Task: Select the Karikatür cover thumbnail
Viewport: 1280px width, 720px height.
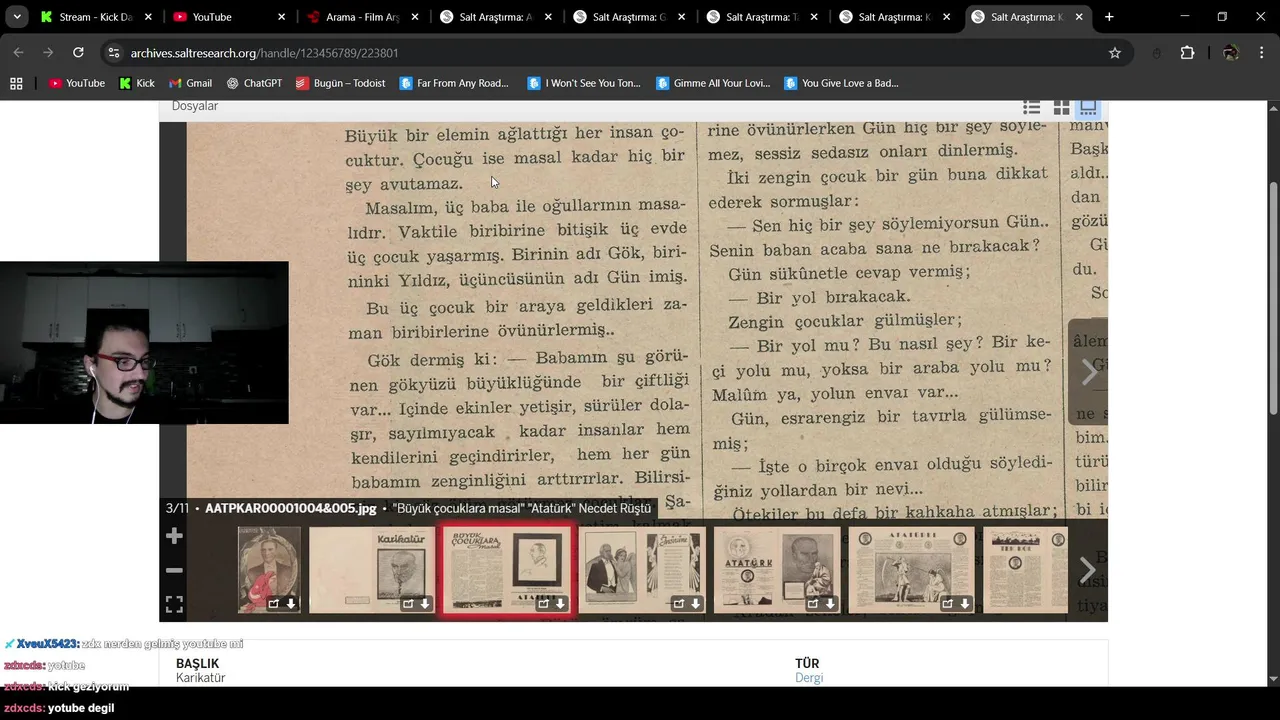Action: [372, 569]
